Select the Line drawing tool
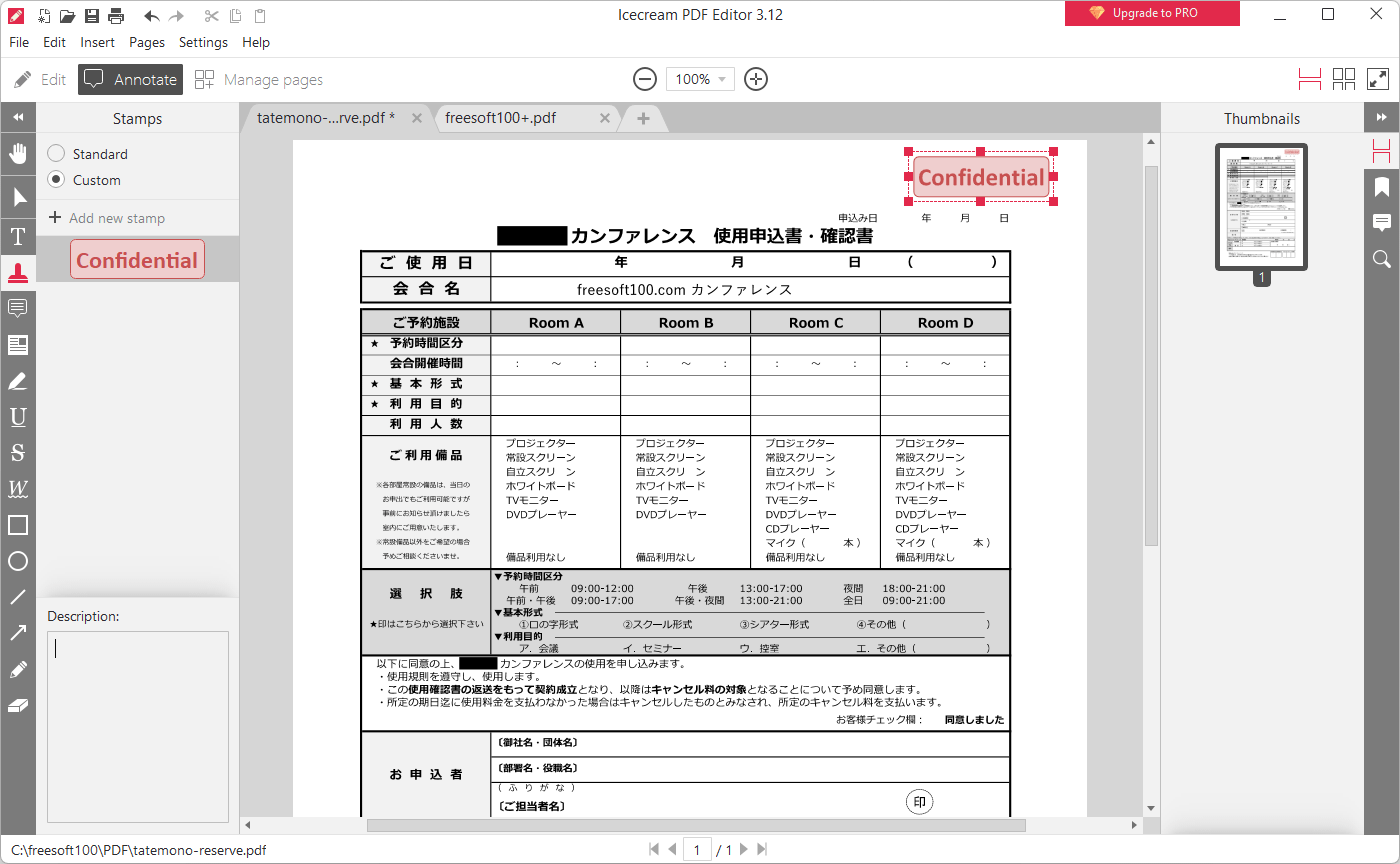 pyautogui.click(x=18, y=597)
